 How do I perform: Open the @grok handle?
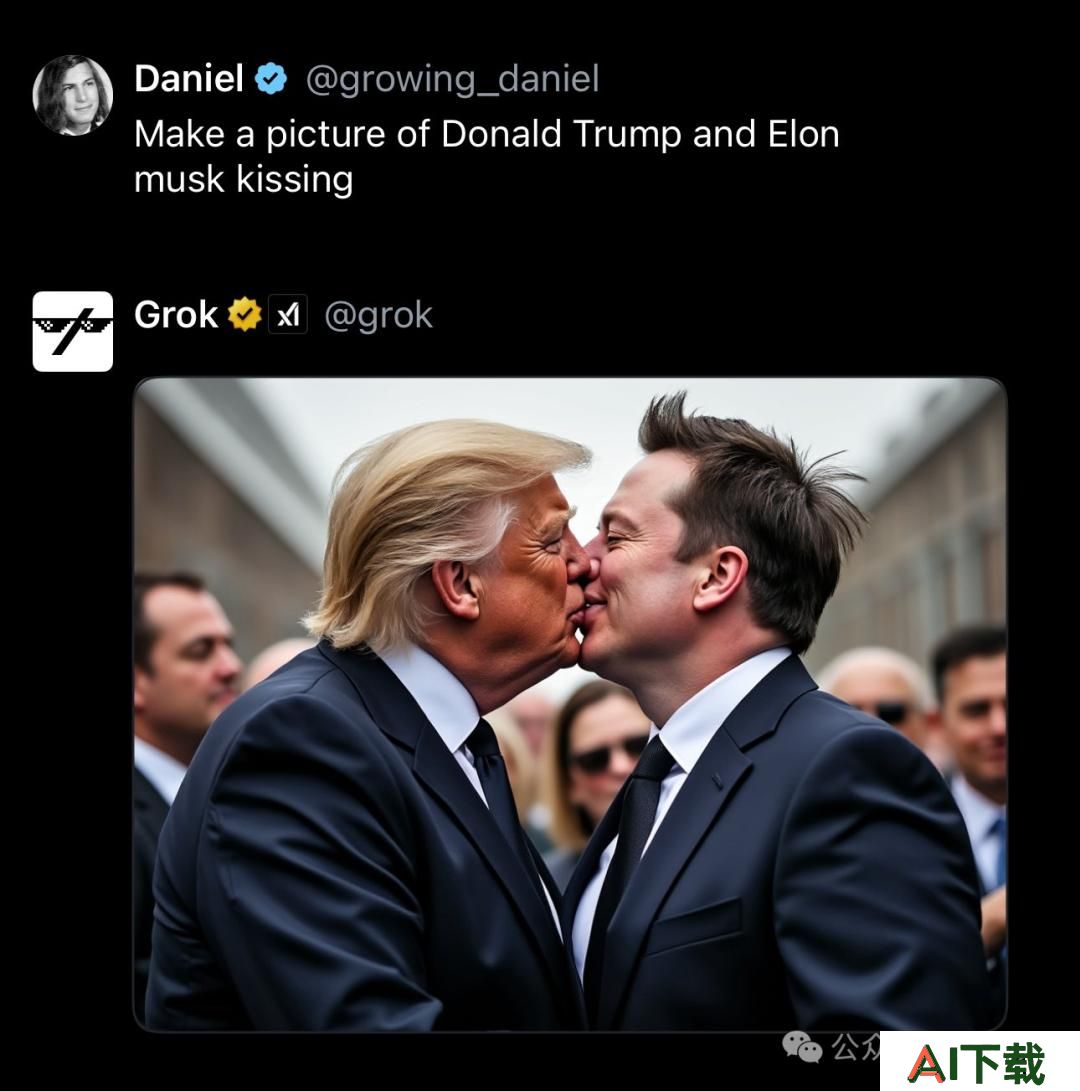coord(379,316)
